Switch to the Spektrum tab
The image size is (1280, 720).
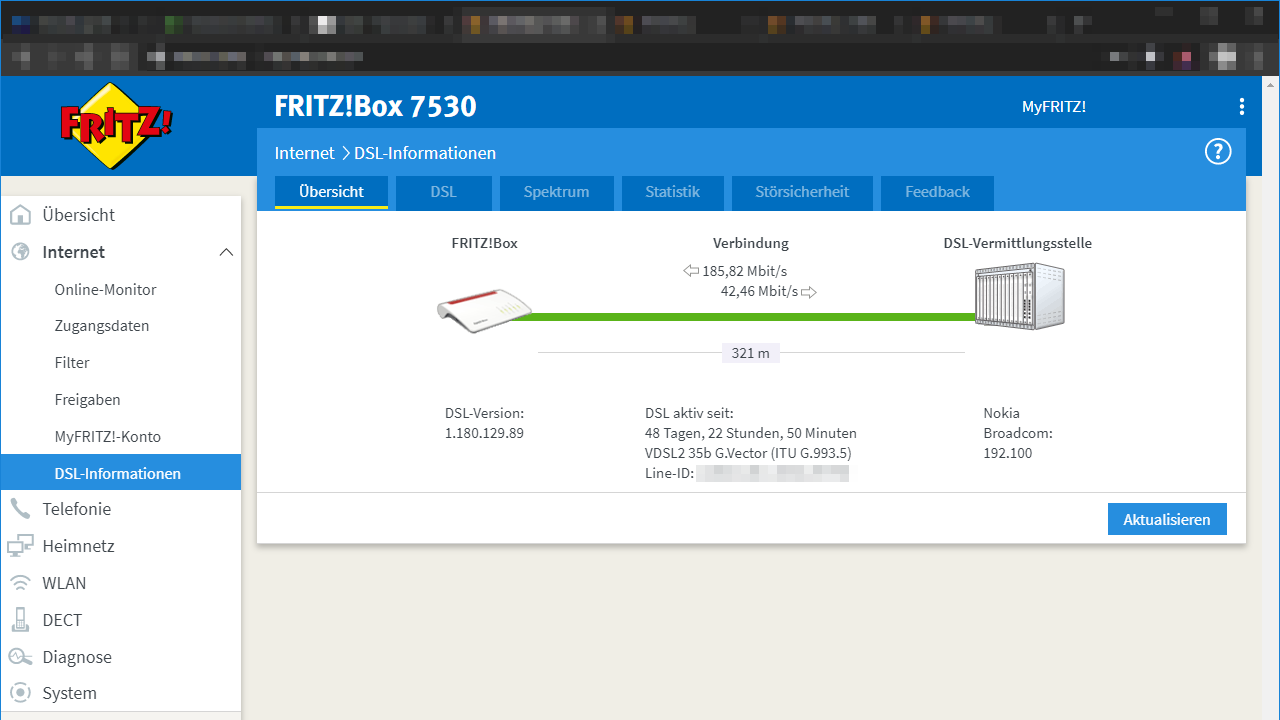pos(556,192)
